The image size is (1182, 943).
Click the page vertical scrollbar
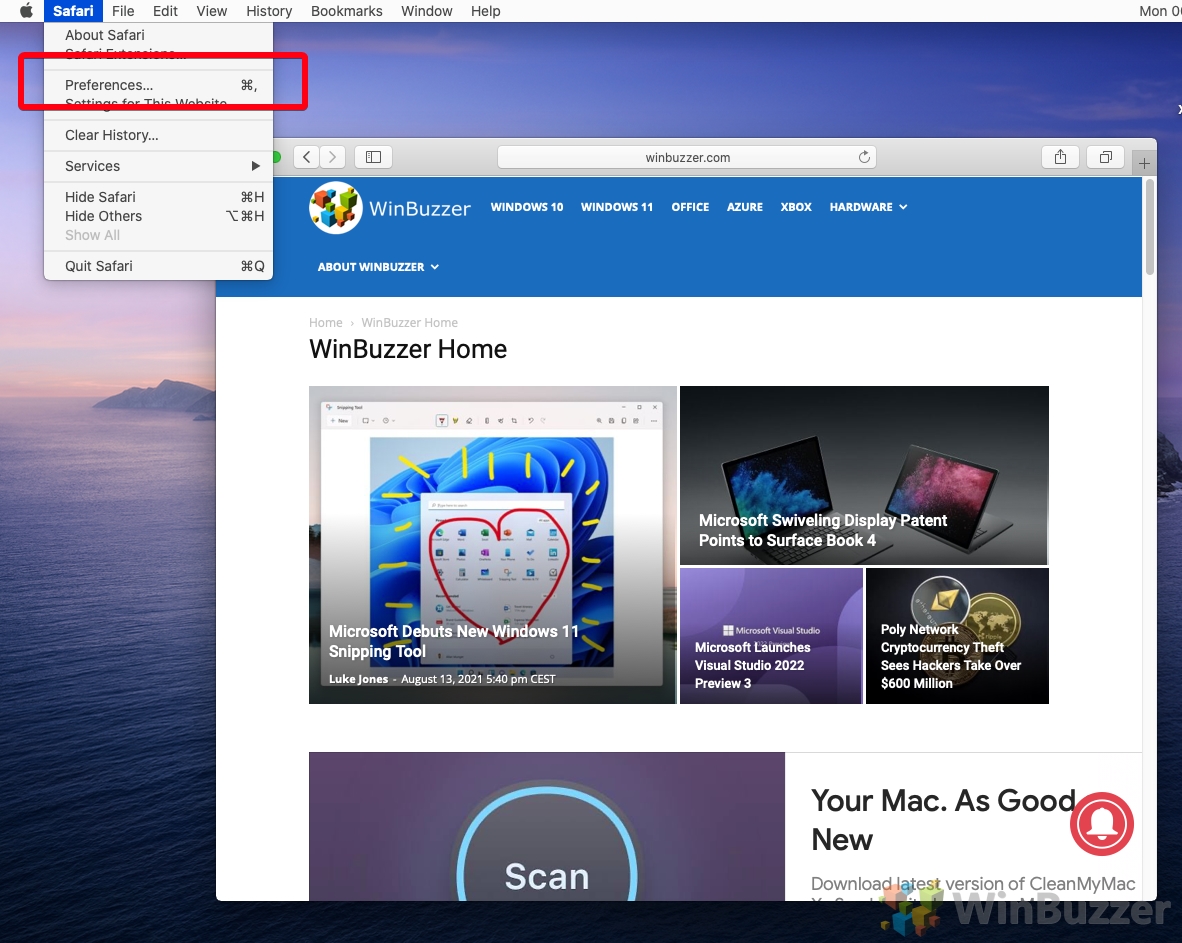pyautogui.click(x=1150, y=228)
